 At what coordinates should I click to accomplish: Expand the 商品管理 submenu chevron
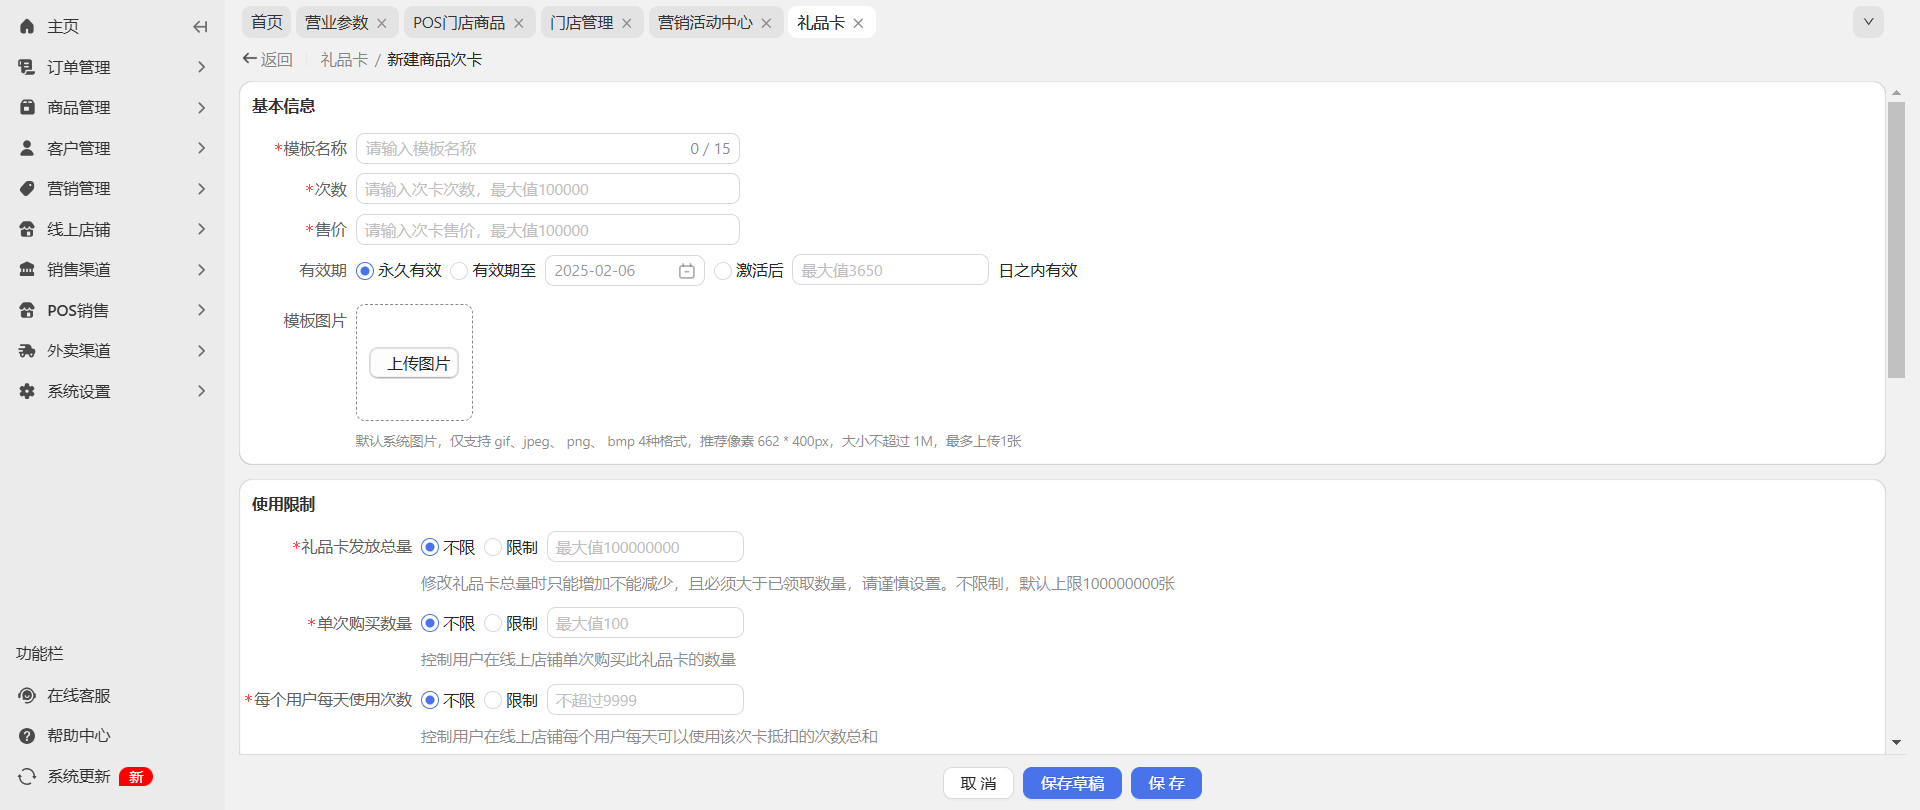pos(201,107)
